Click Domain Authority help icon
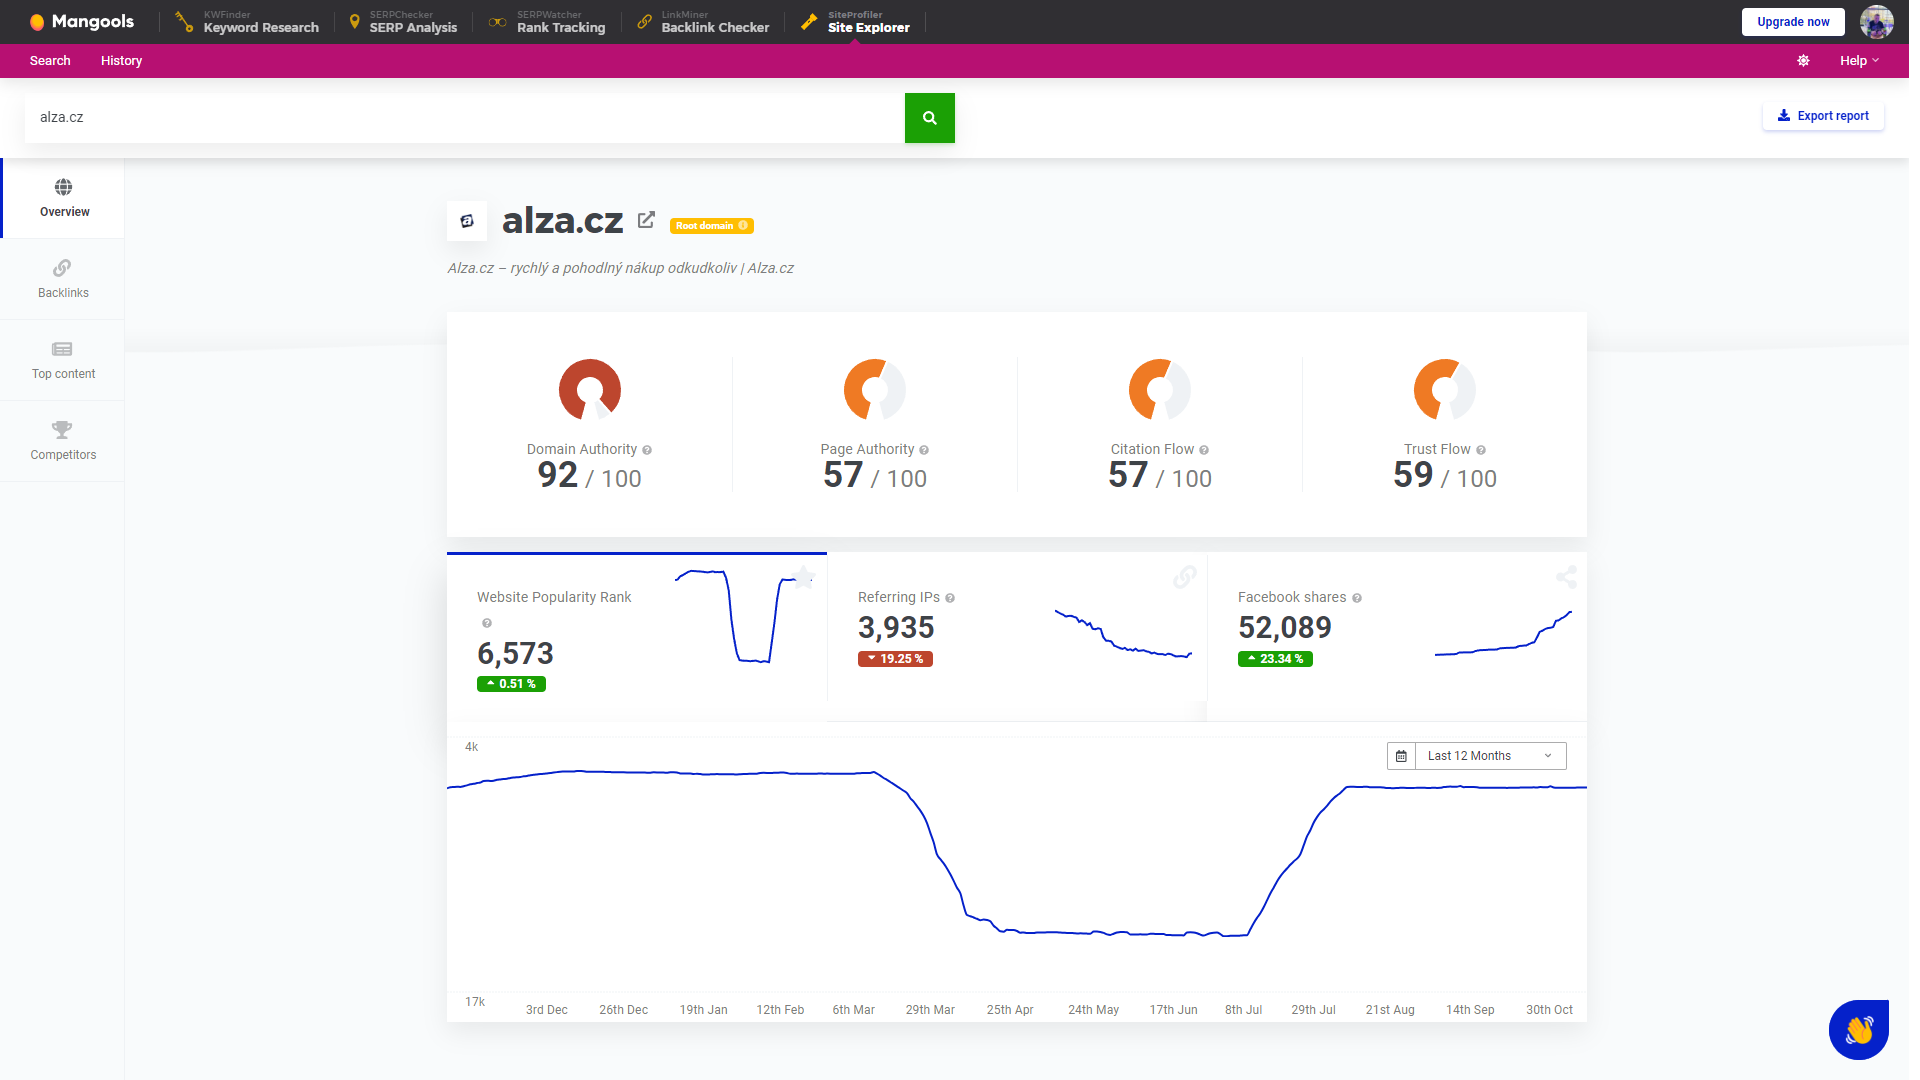 [x=647, y=450]
